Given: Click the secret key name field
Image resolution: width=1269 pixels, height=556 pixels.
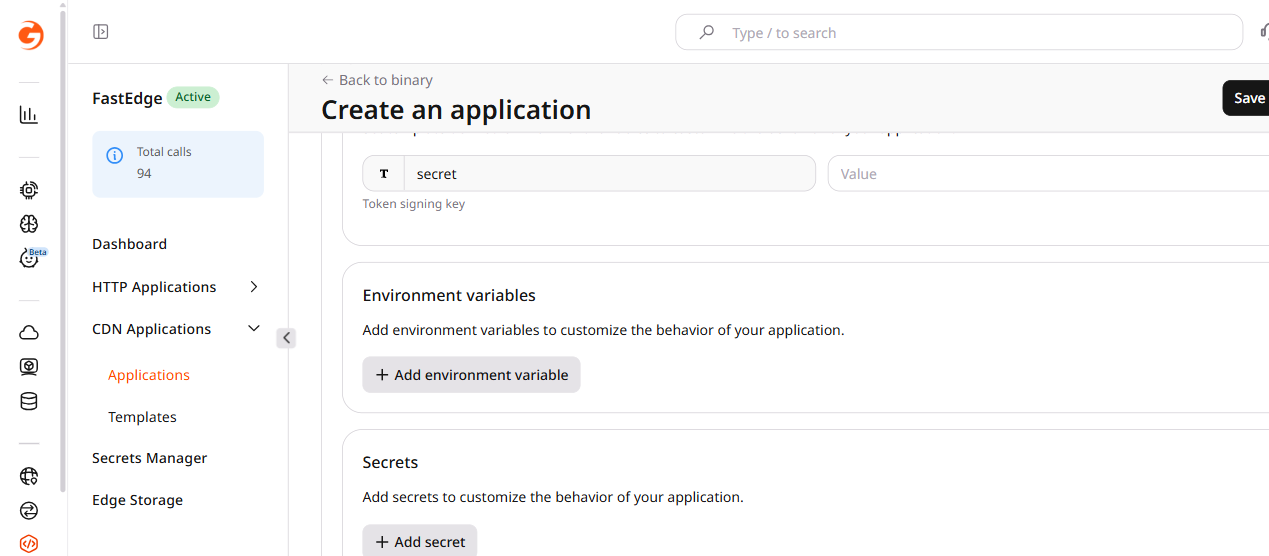Looking at the screenshot, I should pos(609,173).
